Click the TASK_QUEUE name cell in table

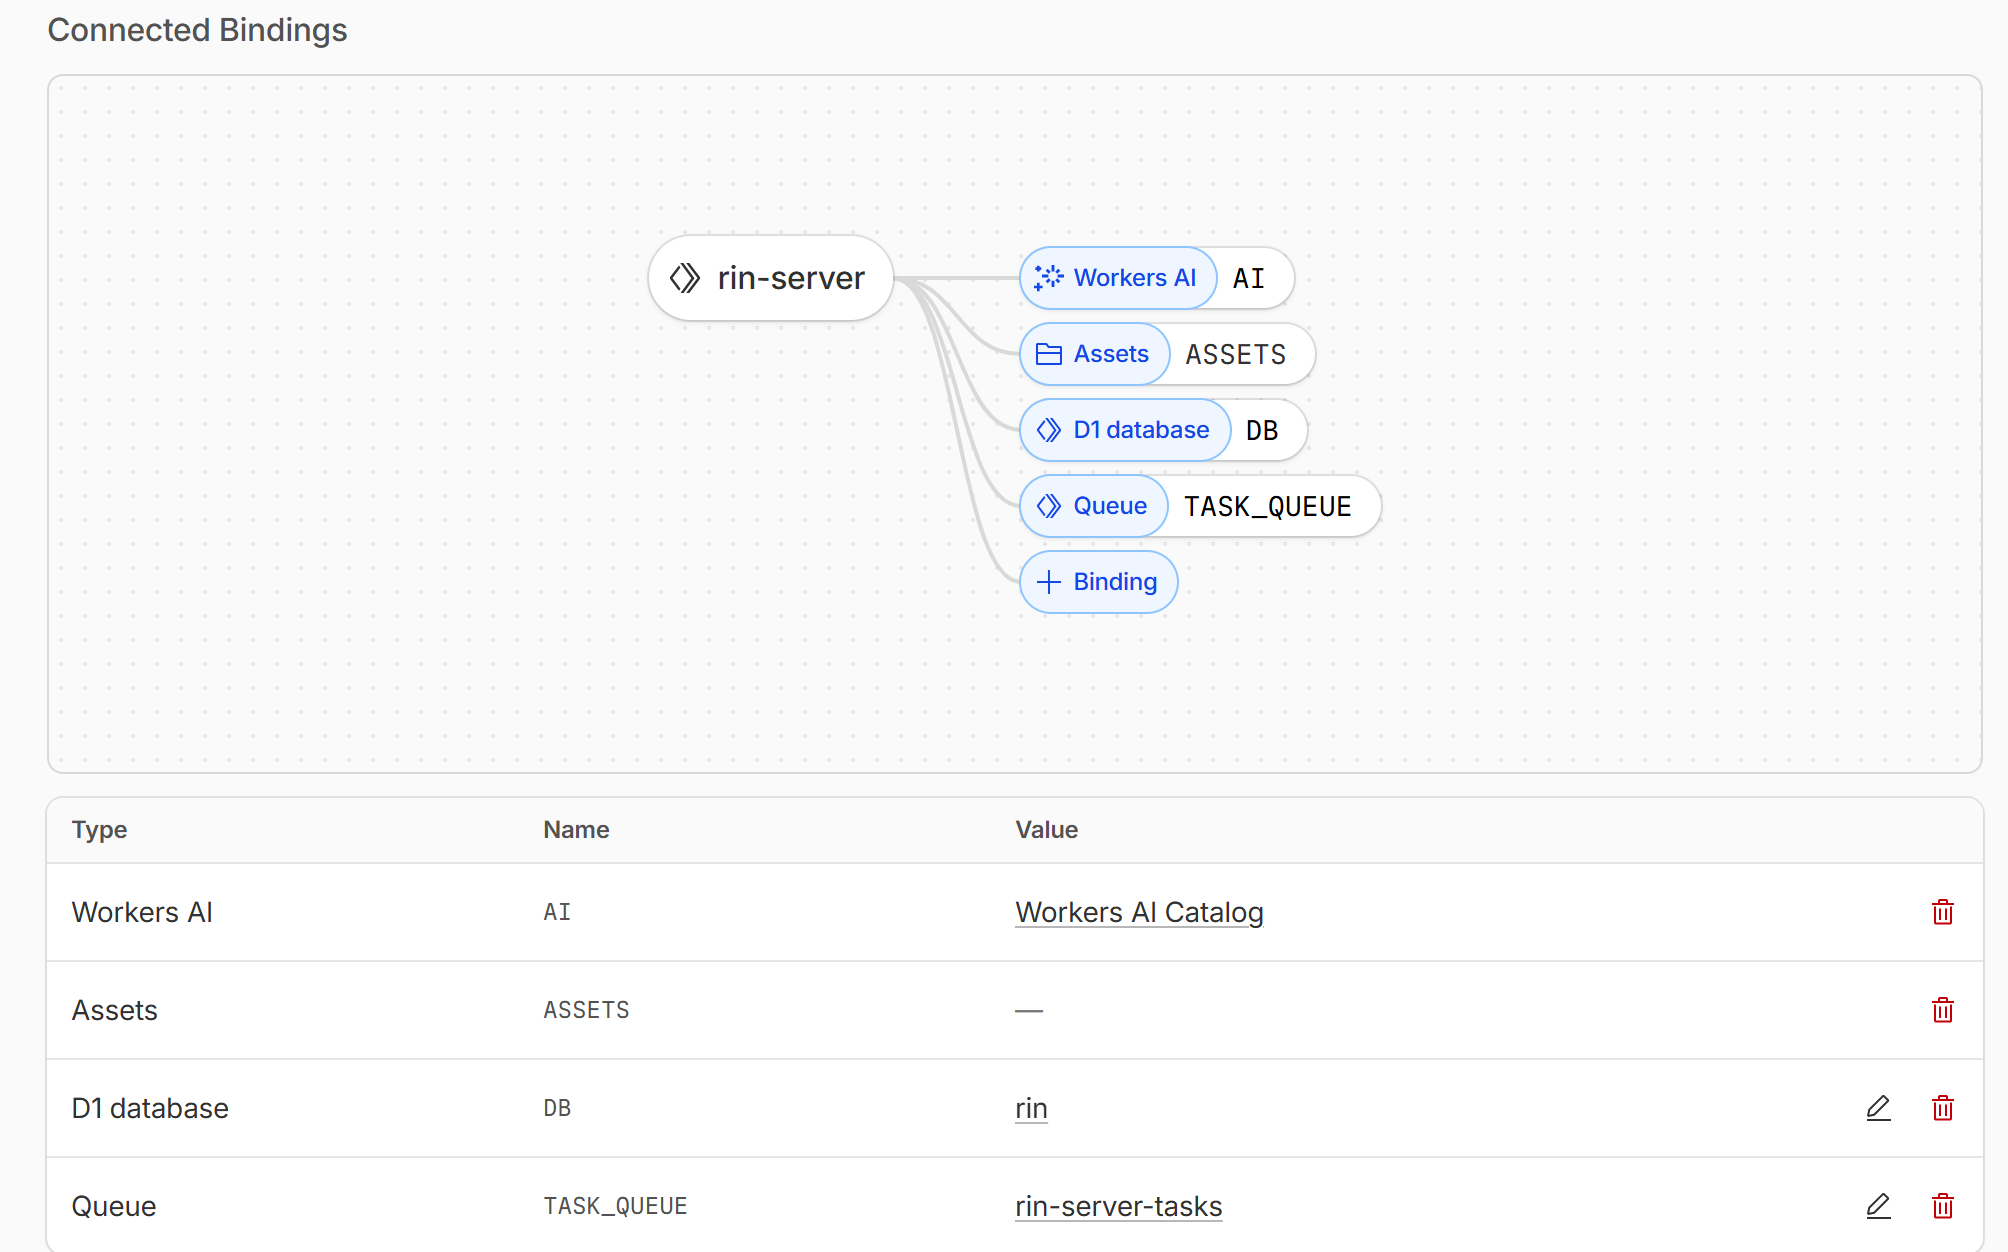click(615, 1206)
